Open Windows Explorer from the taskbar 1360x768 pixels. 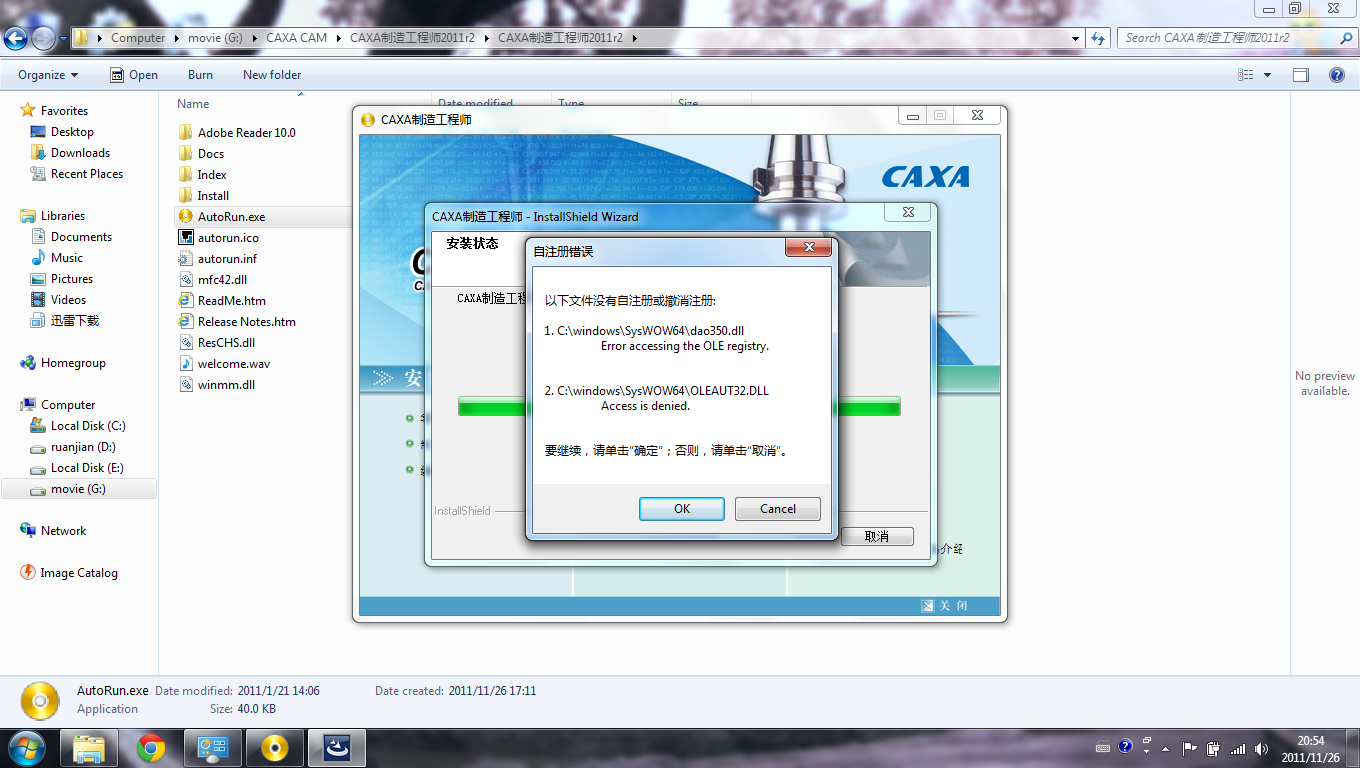(89, 748)
